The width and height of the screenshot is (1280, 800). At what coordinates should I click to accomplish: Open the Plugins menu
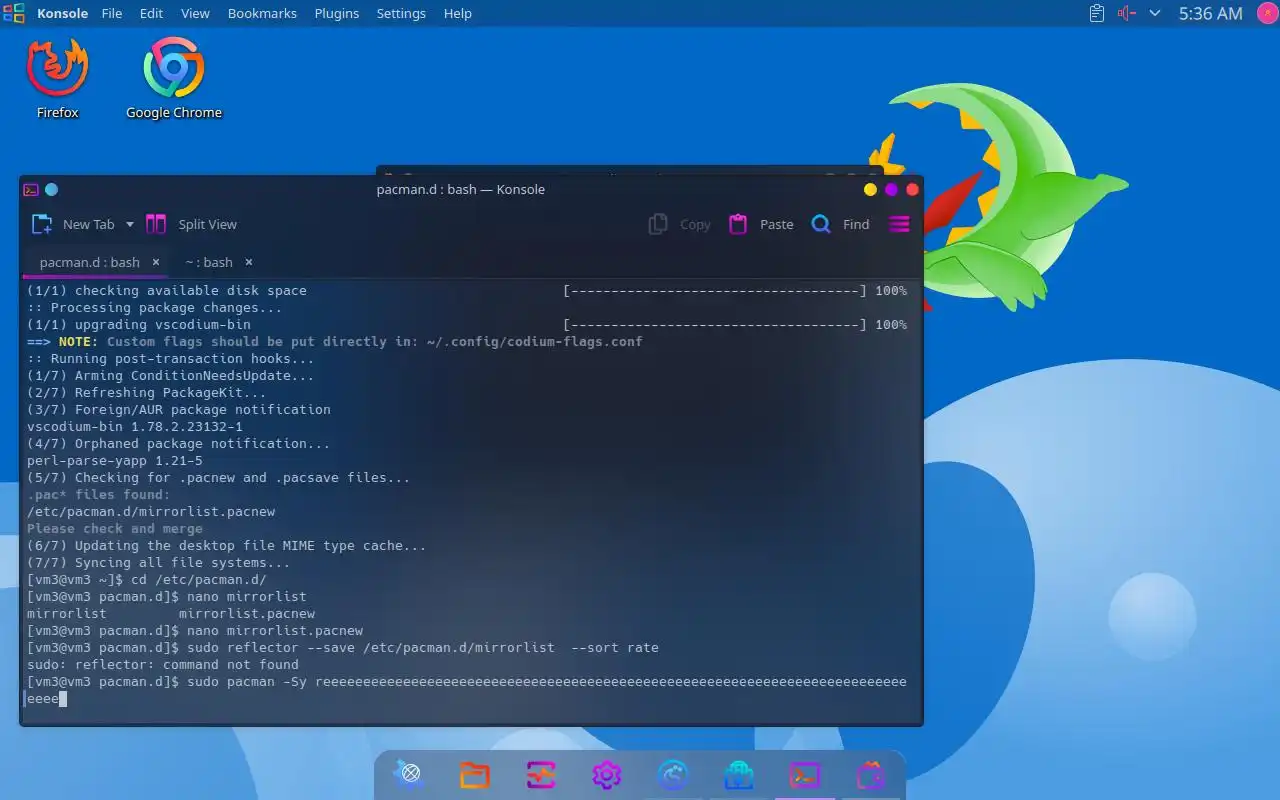tap(336, 13)
